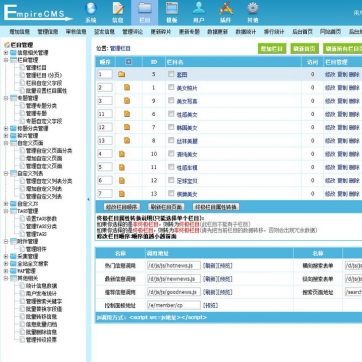Collapse the 自定义列表 tree node
This screenshot has width=362, height=362.
[x=6, y=173]
